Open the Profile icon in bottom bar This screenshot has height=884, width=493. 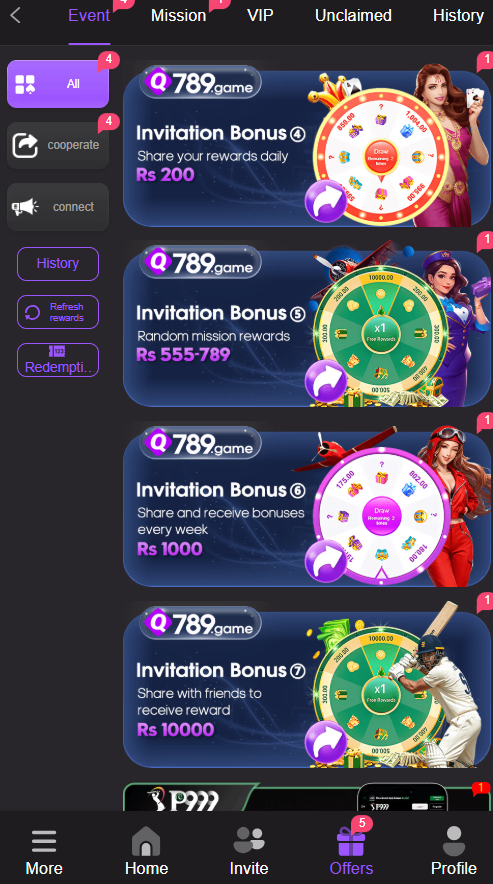(454, 841)
